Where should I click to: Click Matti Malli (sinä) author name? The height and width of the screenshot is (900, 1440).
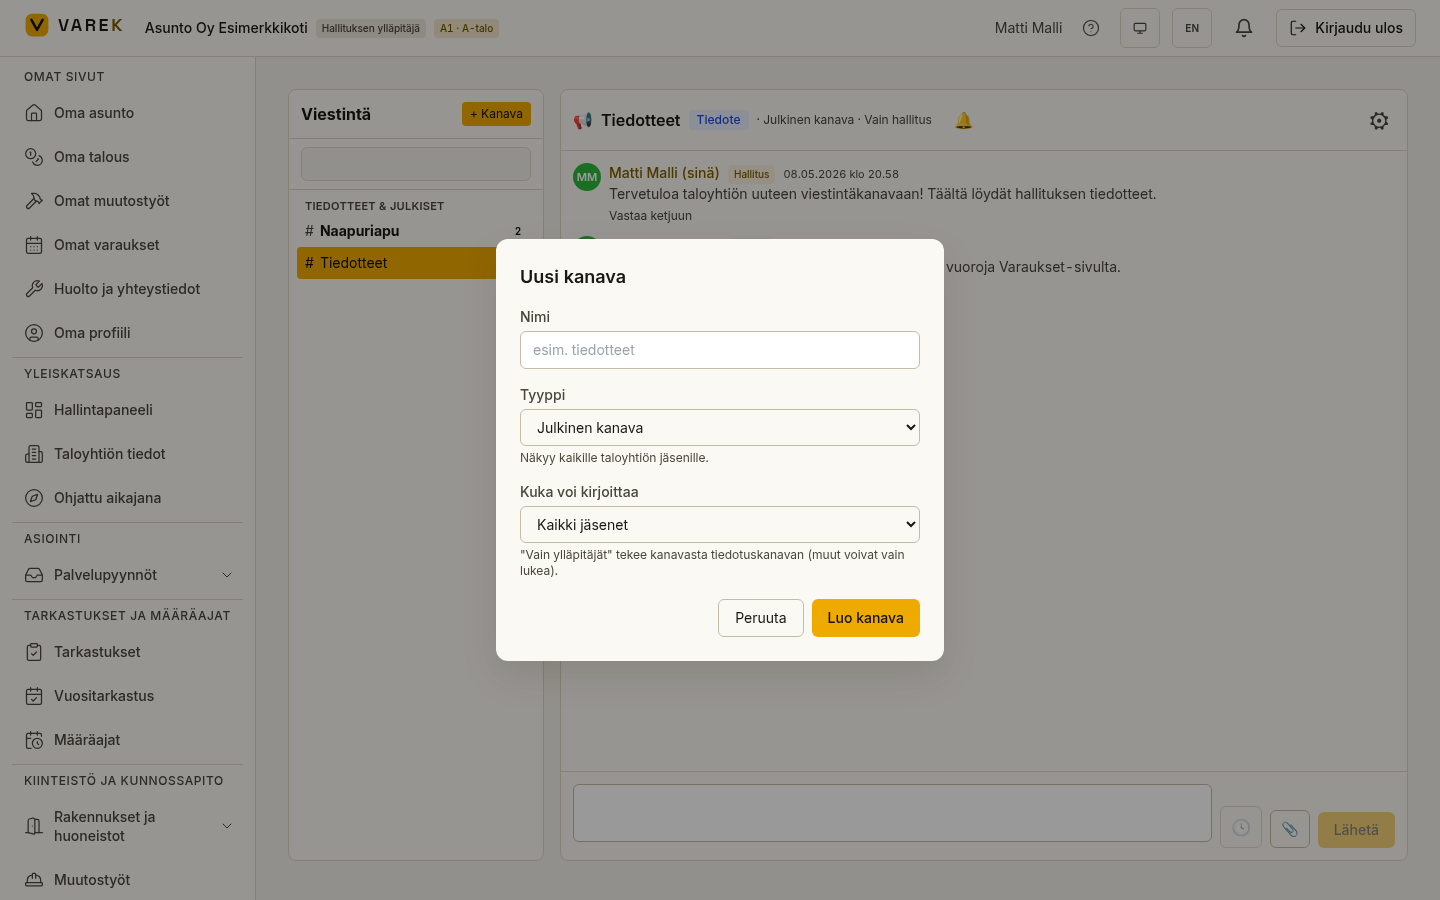(664, 173)
